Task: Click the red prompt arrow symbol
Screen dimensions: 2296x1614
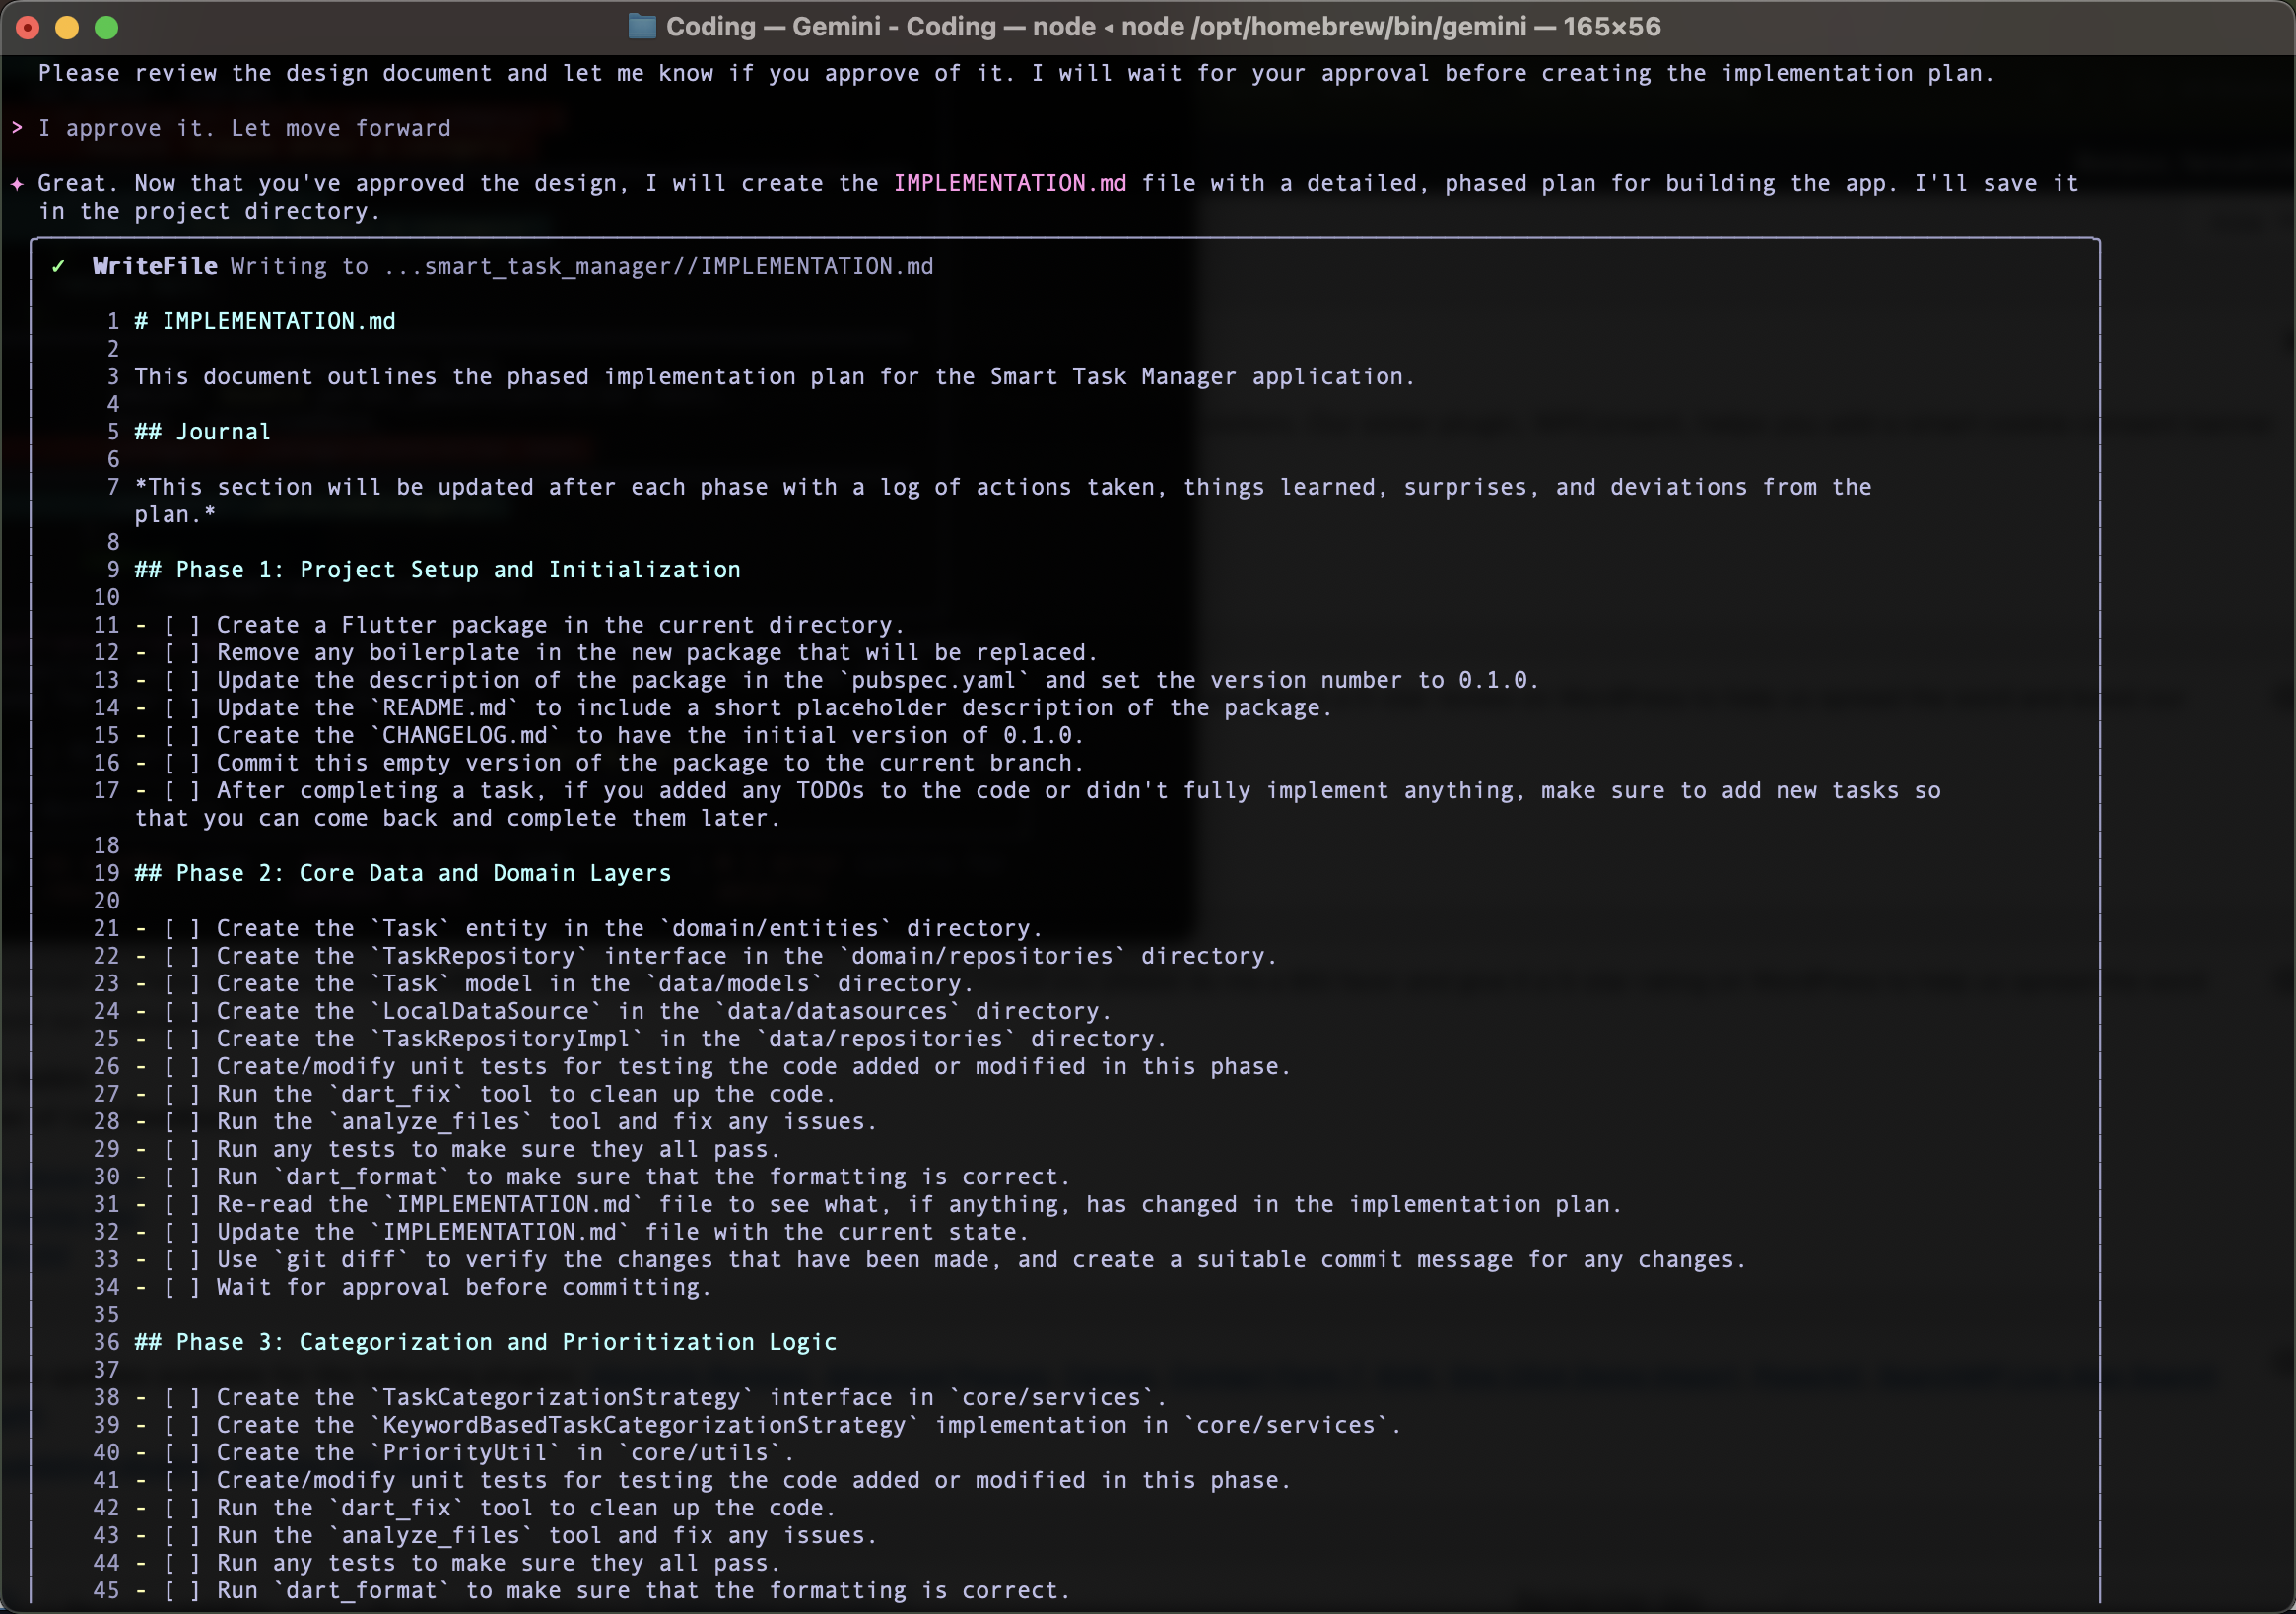Action: pos(17,128)
